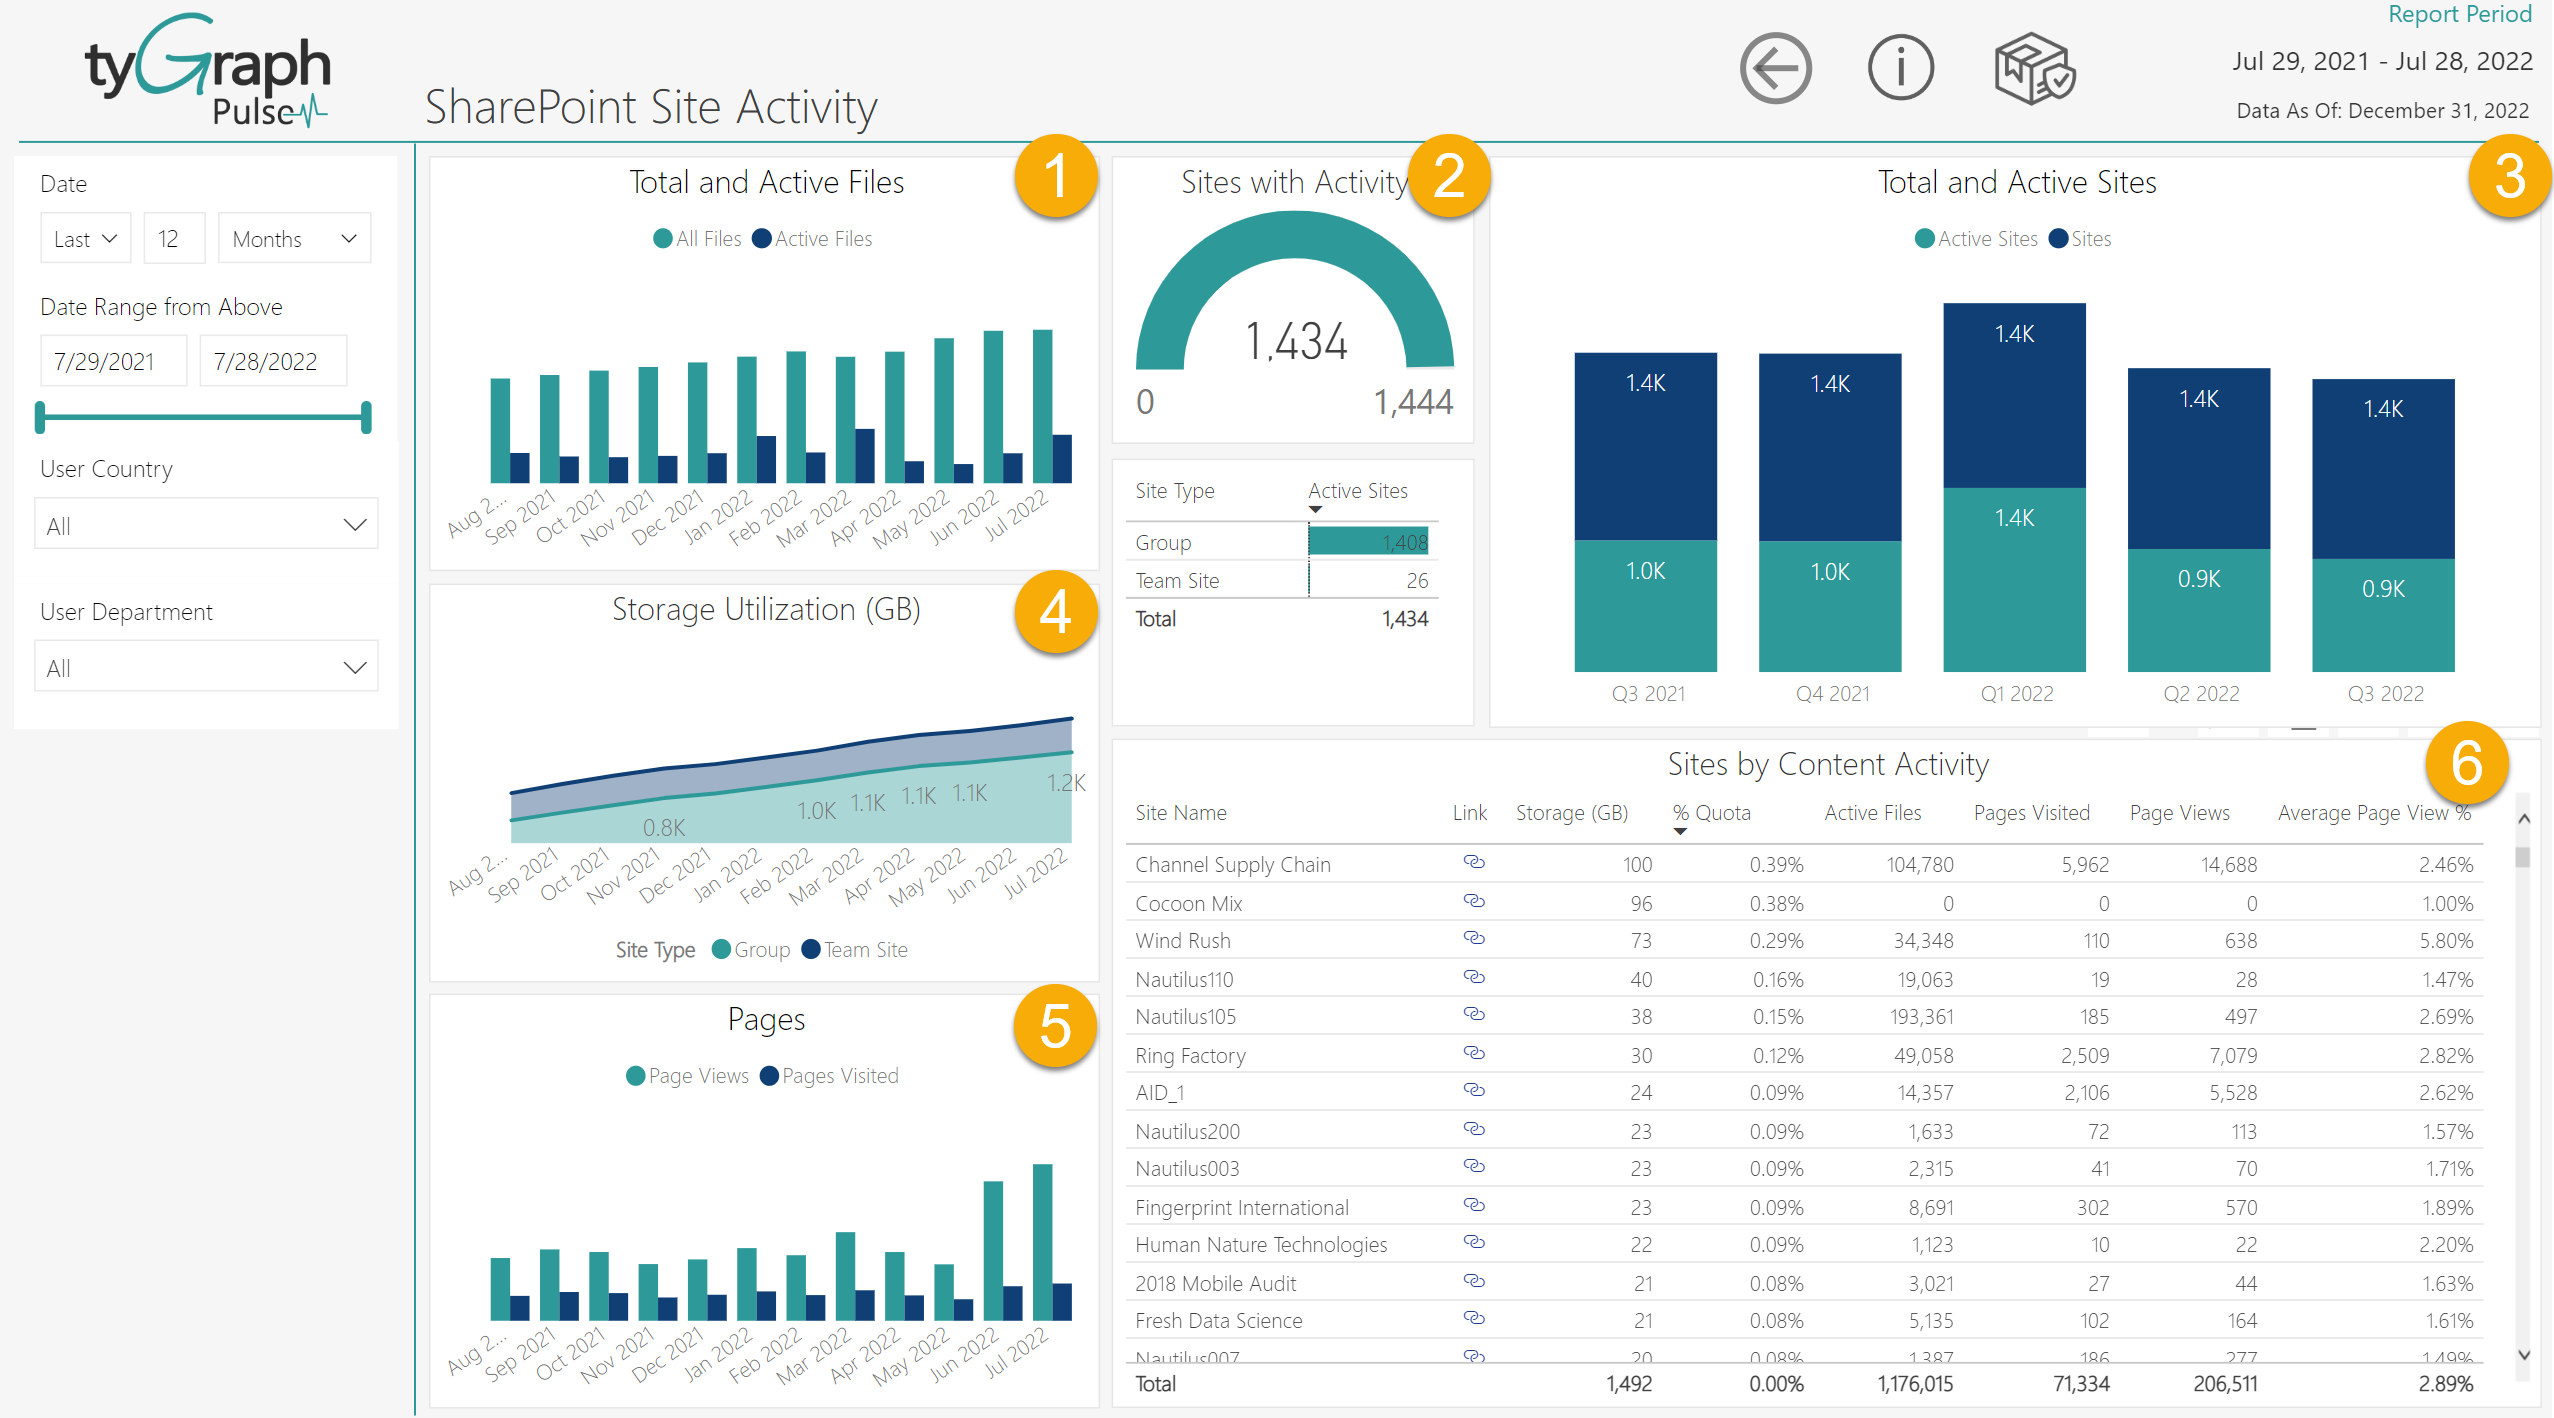The width and height of the screenshot is (2554, 1418).
Task: Open link icon for Channel Supply Chain
Action: pos(1473,862)
